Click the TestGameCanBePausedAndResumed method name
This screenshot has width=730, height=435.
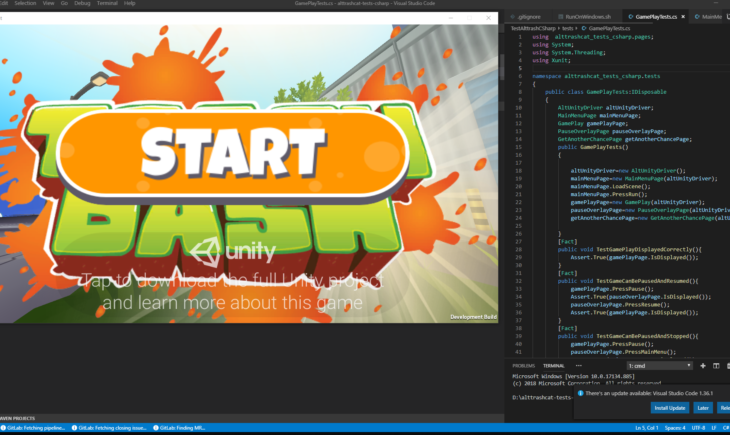pos(644,281)
